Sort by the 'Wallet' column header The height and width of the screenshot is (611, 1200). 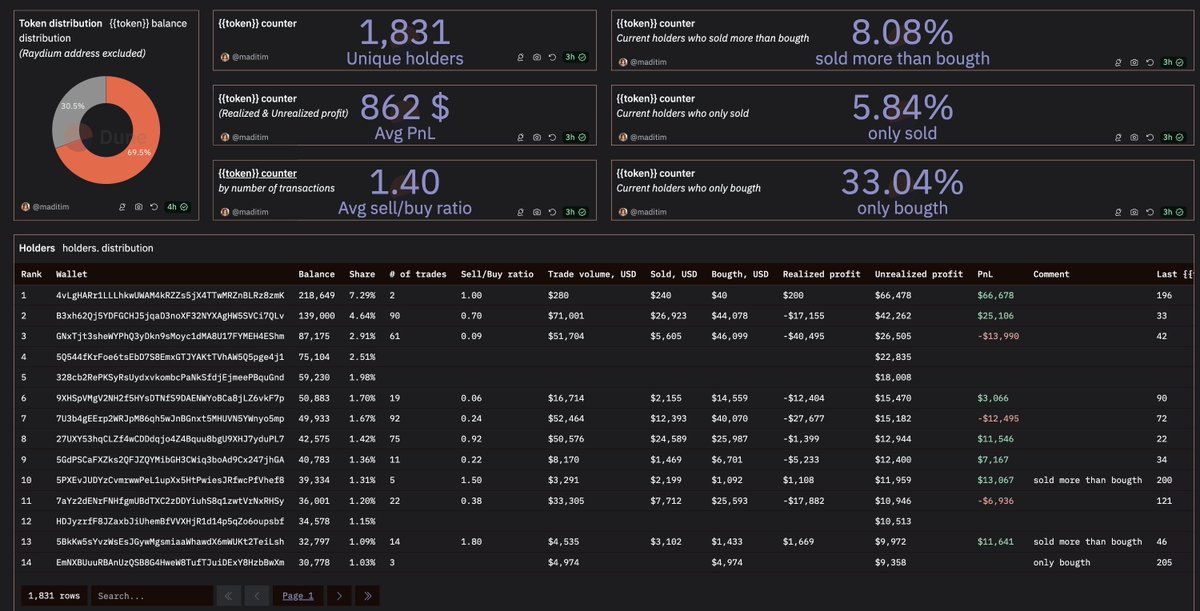[x=72, y=274]
